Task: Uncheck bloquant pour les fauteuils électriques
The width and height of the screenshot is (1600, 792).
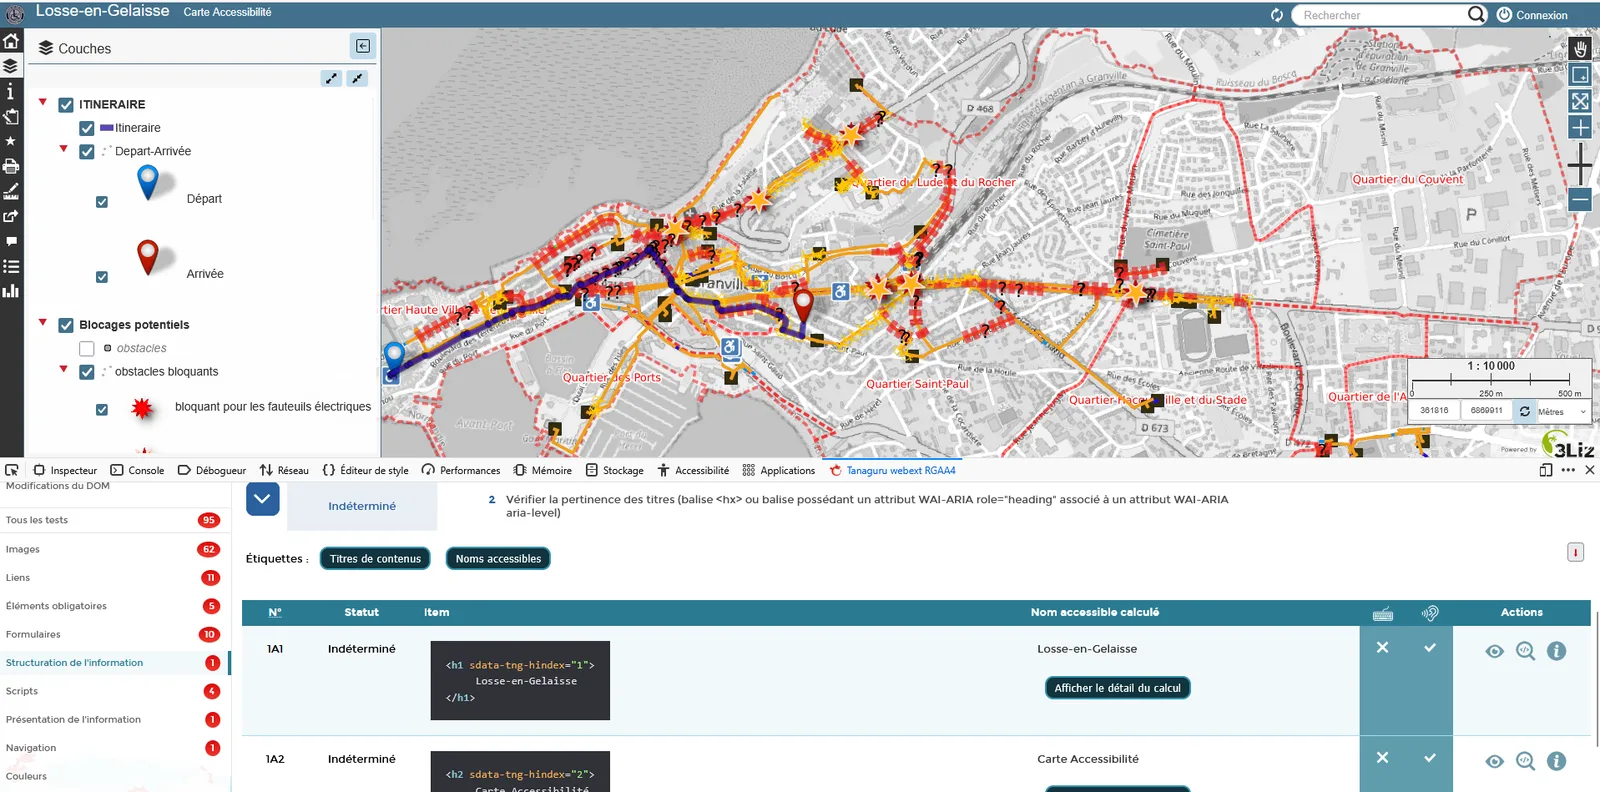Action: coord(102,410)
